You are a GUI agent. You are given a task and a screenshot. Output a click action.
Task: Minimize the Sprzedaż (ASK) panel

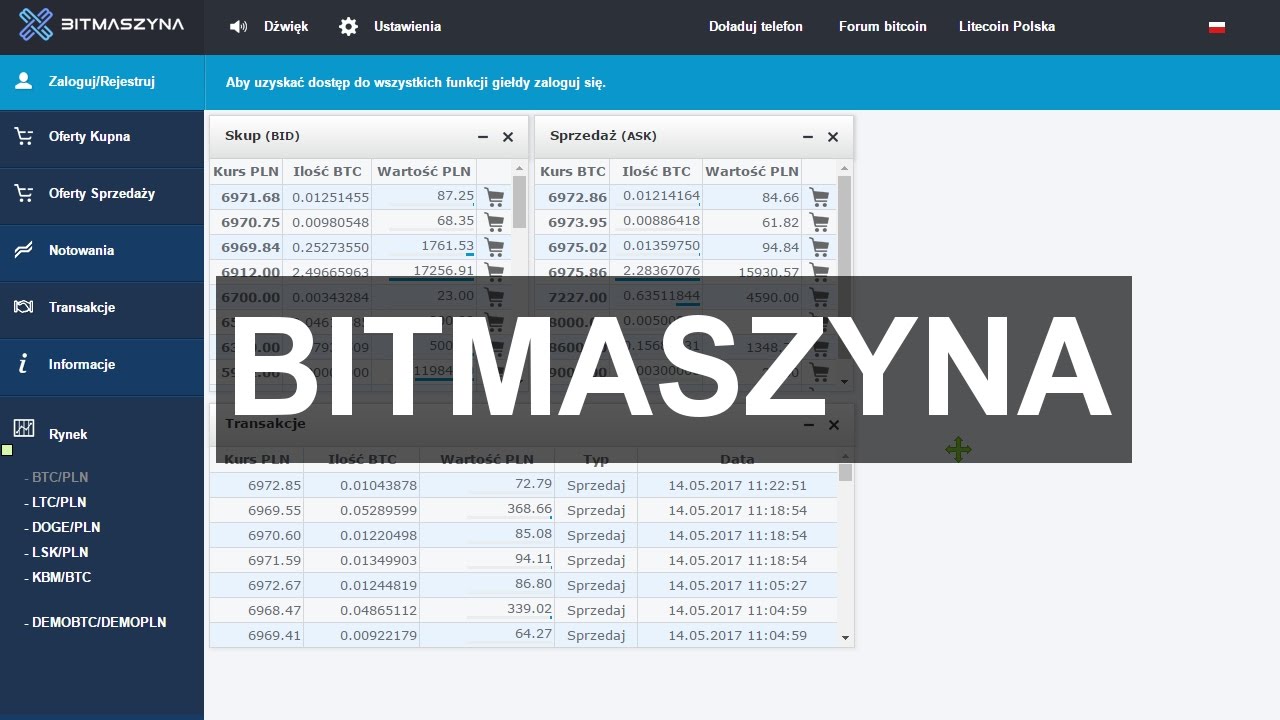point(808,137)
